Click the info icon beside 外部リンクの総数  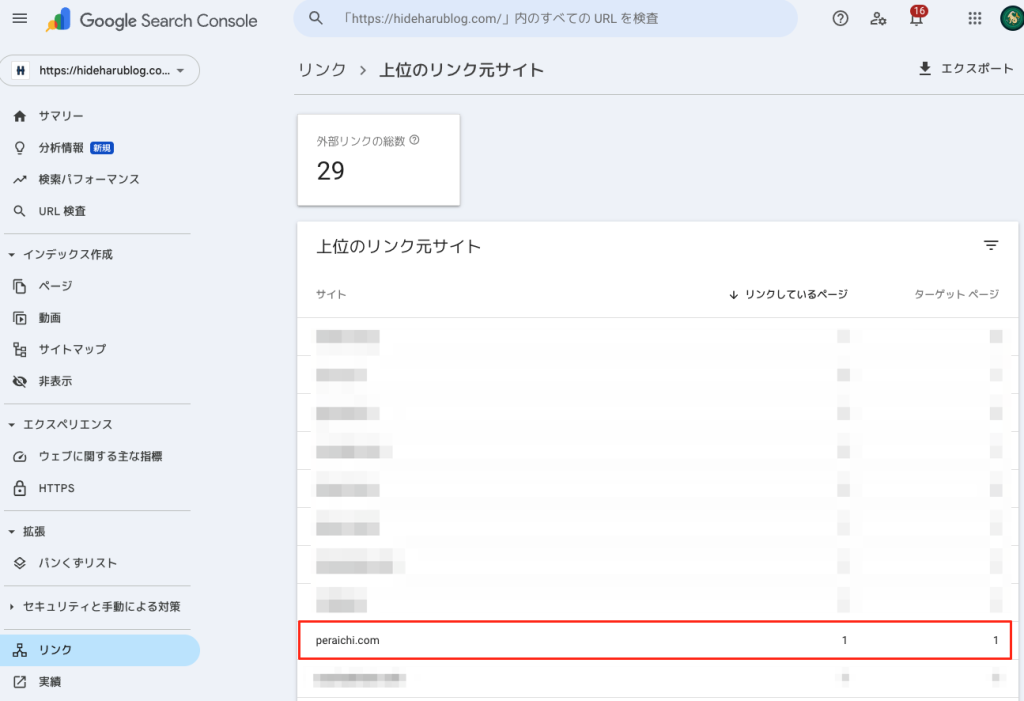[x=414, y=141]
